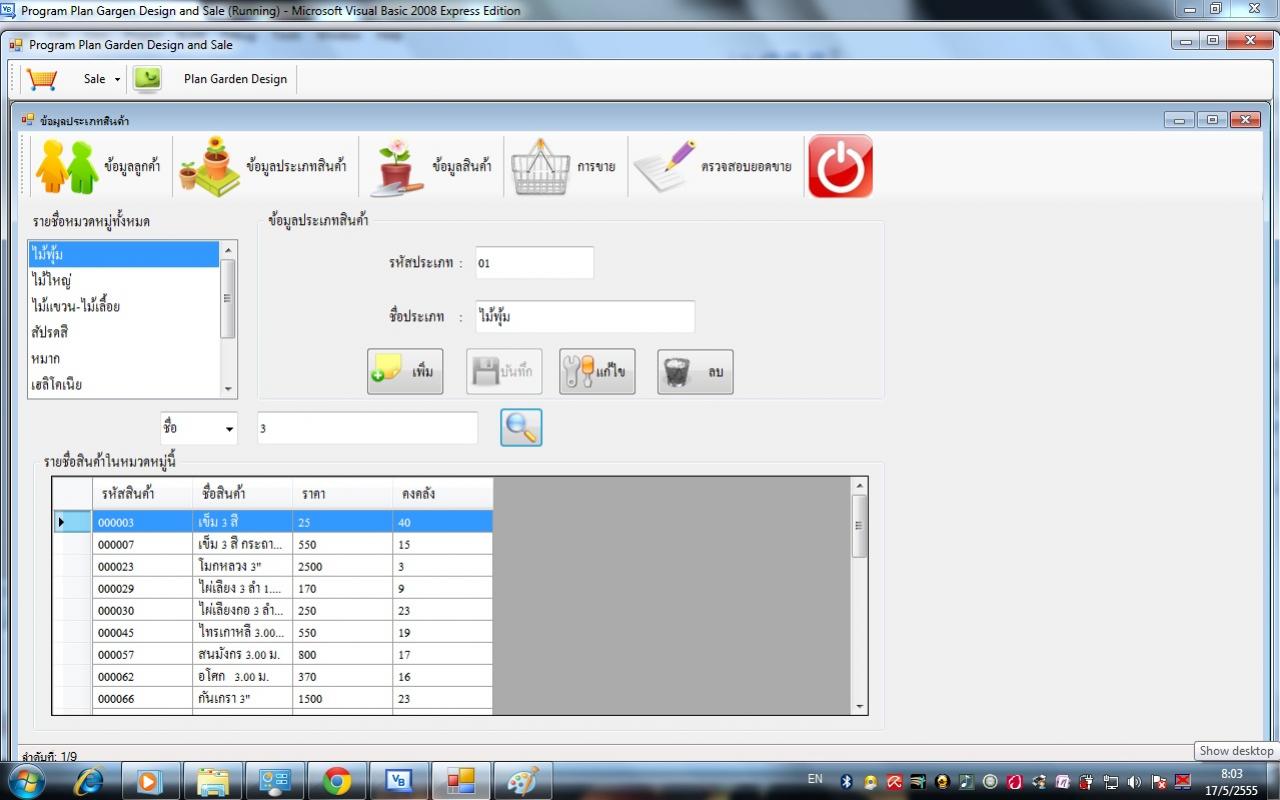The height and width of the screenshot is (800, 1280).
Task: Click the รหัสประเภท field showing 01
Action: (534, 263)
